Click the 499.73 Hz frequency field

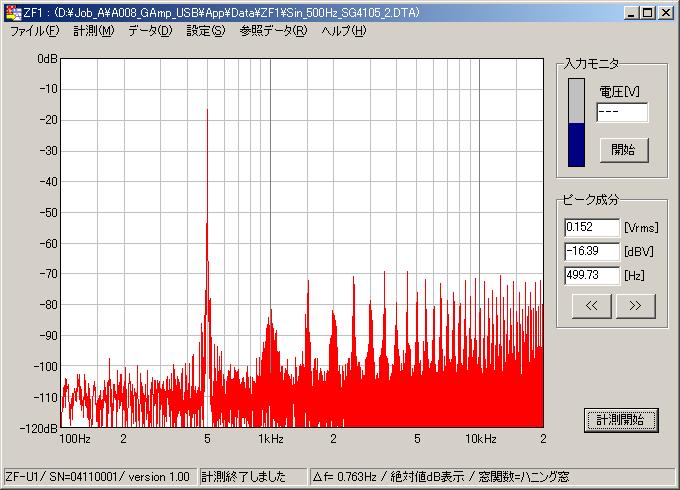pos(592,275)
